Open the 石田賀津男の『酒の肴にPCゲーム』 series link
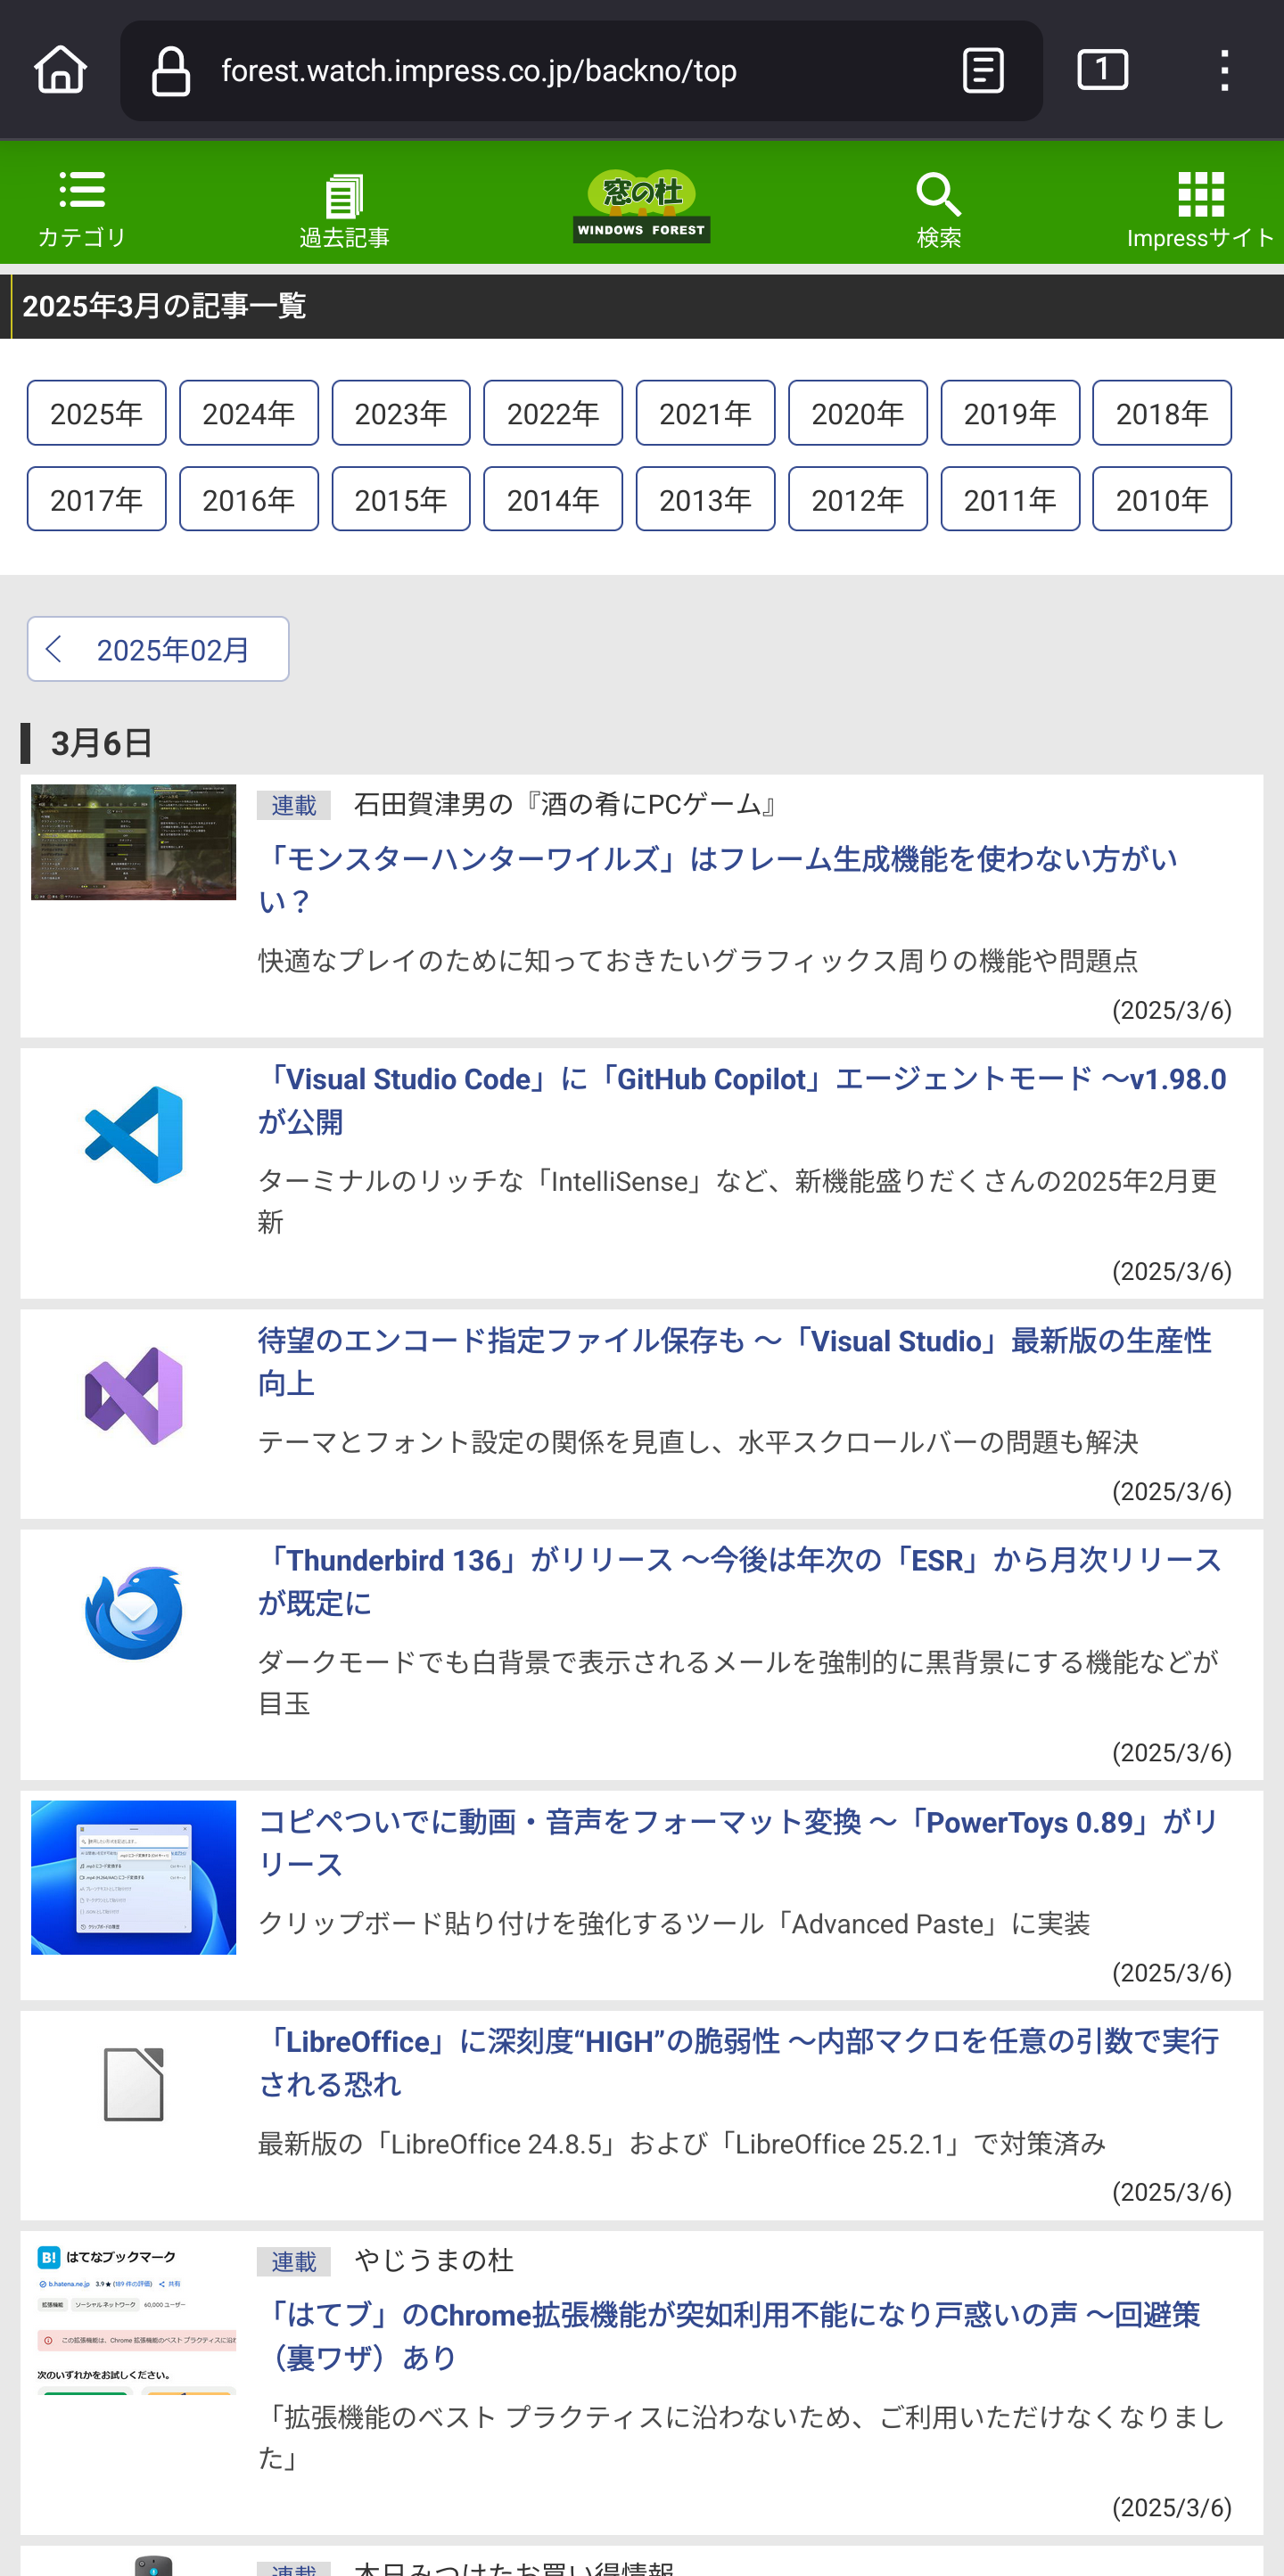1284x2576 pixels. [x=567, y=805]
